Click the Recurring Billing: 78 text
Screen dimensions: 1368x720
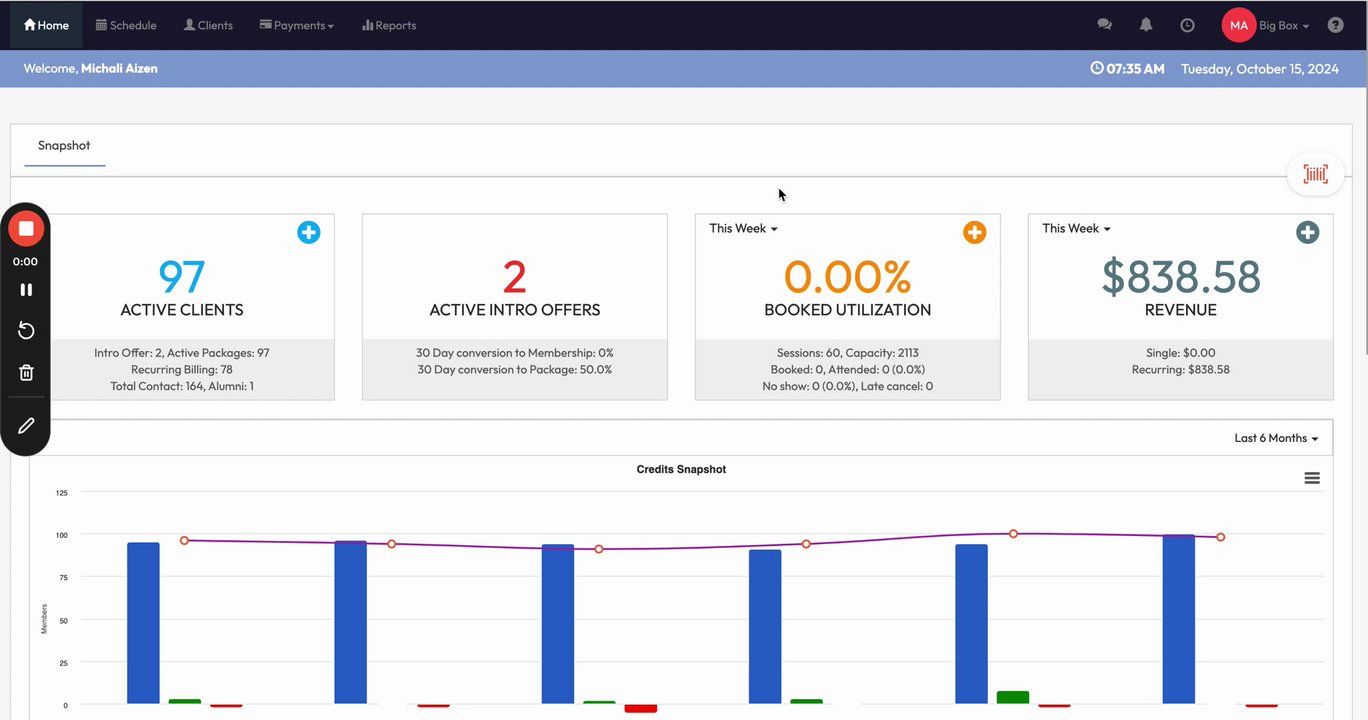click(182, 369)
